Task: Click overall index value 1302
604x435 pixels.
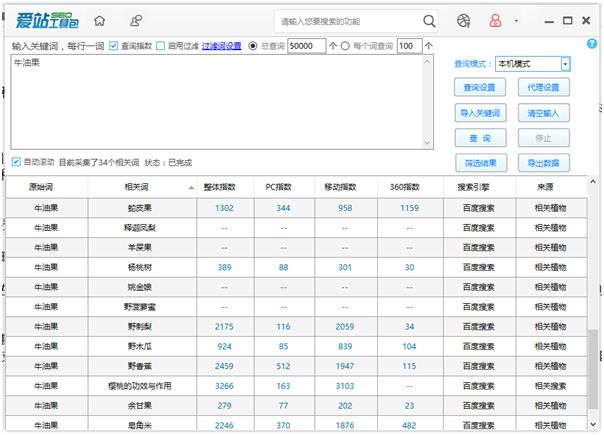Action: pyautogui.click(x=224, y=208)
